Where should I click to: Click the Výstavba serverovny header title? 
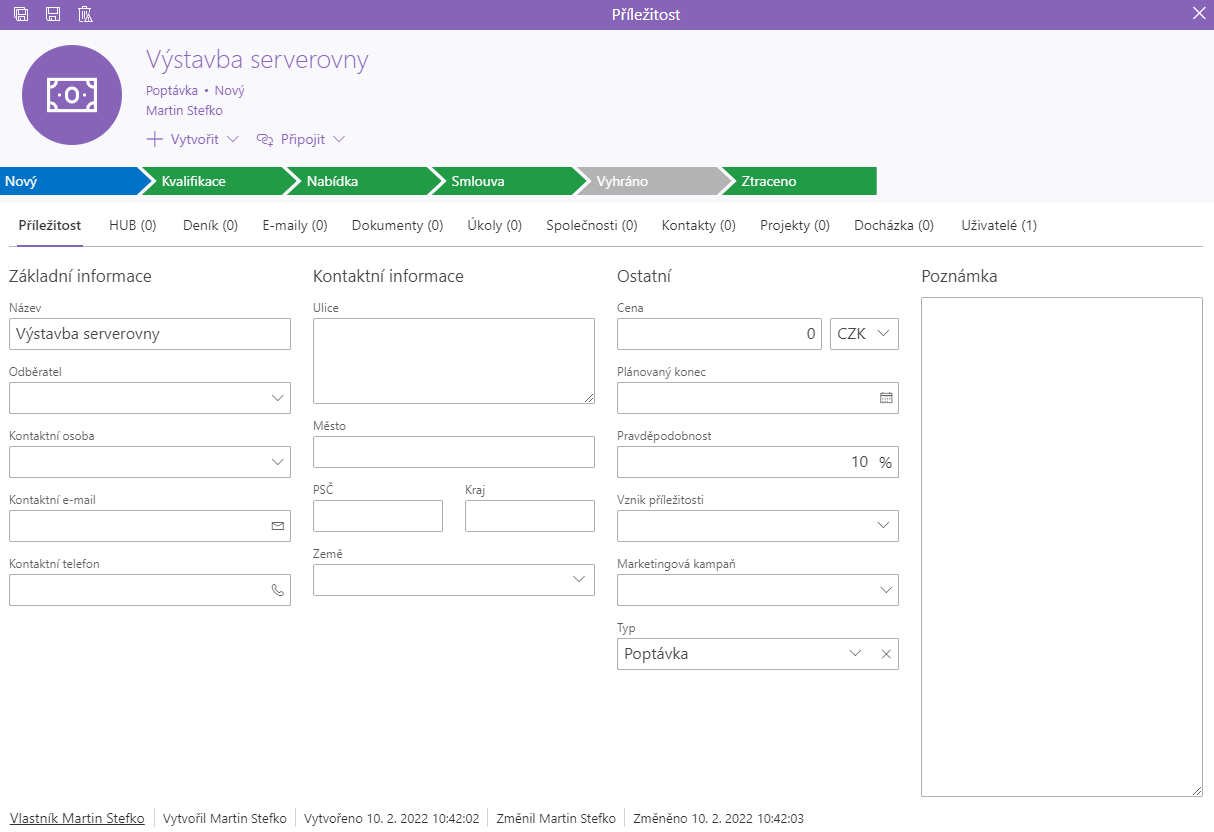click(257, 60)
